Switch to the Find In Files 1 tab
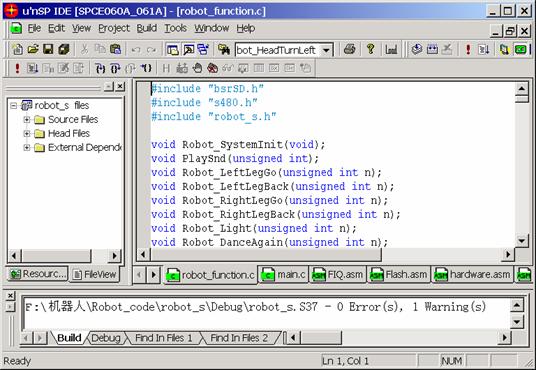The width and height of the screenshot is (536, 370). [163, 338]
